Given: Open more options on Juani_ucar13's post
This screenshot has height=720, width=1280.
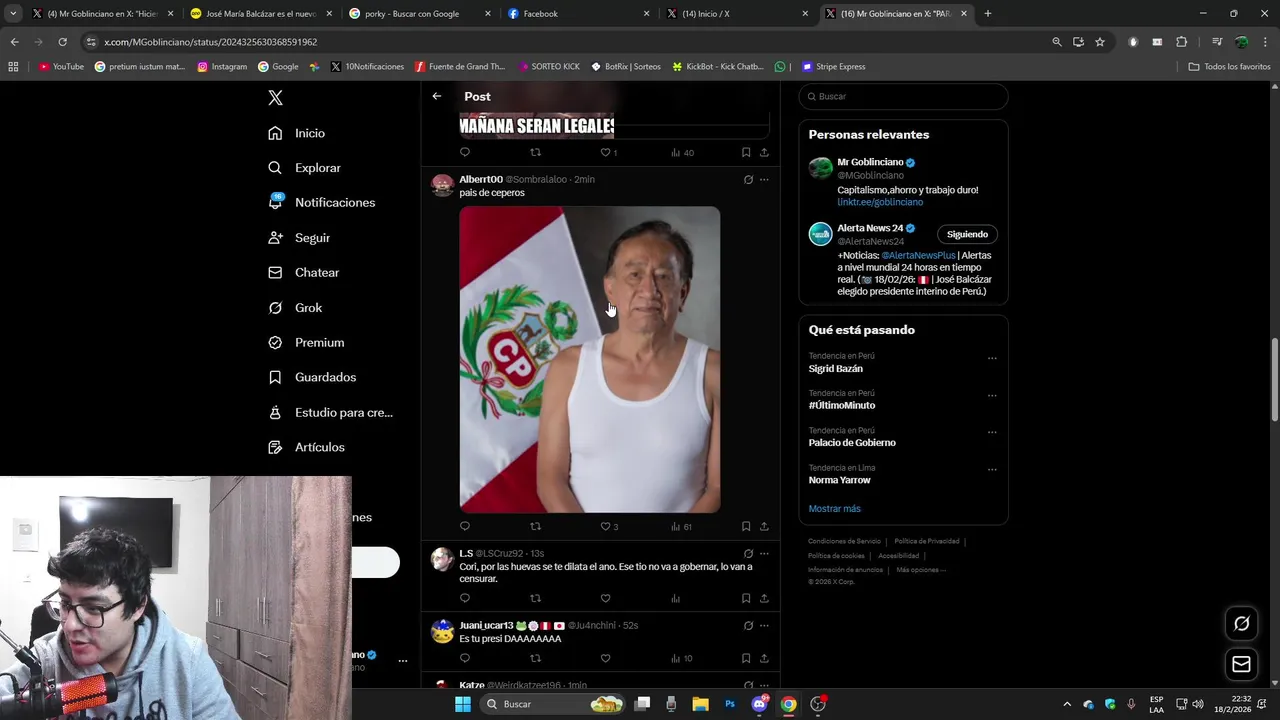Looking at the screenshot, I should point(764,625).
